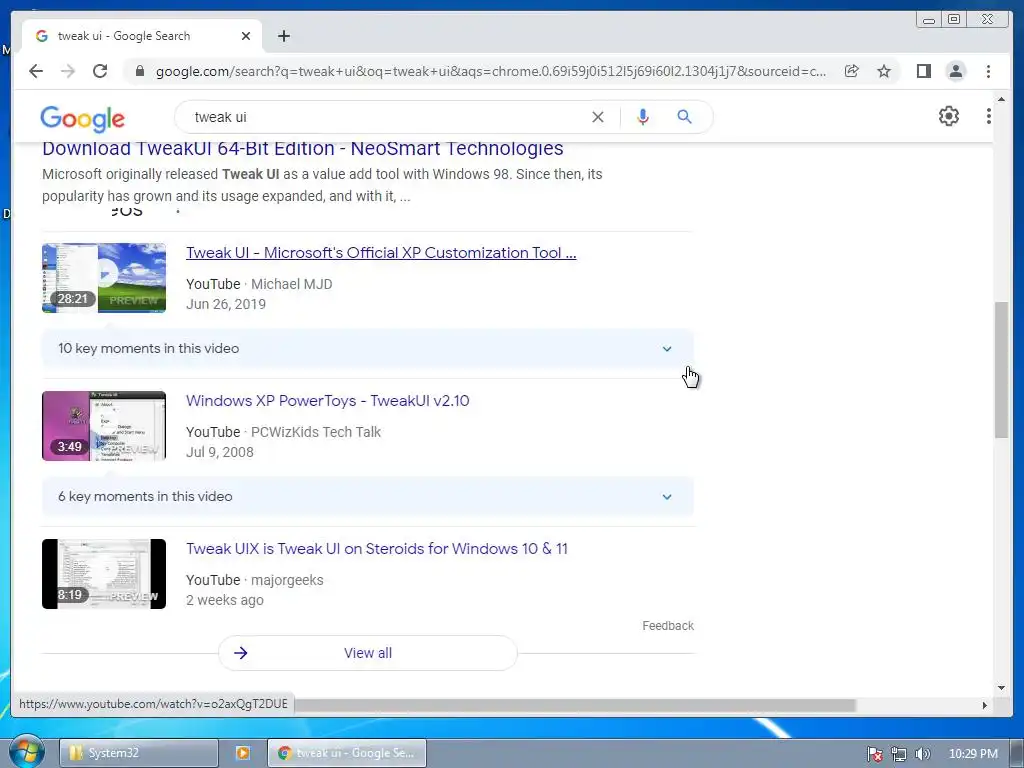Open Chrome's three-dot menu

[988, 71]
